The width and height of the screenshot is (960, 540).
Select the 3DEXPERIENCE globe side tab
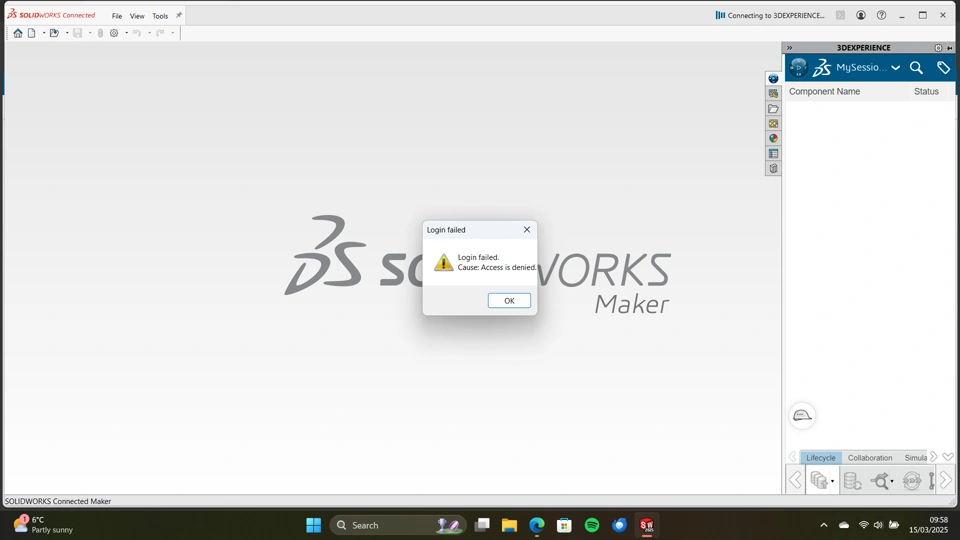pos(773,78)
